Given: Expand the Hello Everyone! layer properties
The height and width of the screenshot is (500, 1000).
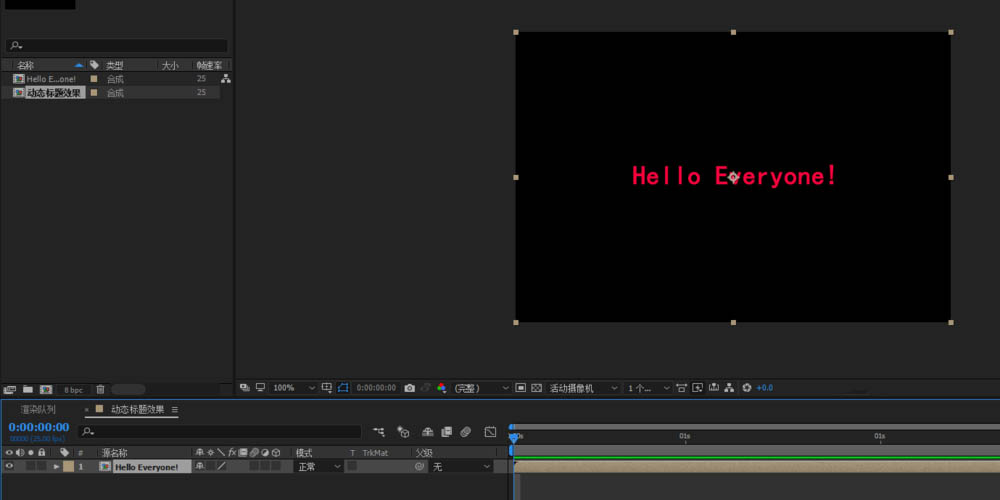Looking at the screenshot, I should point(56,467).
